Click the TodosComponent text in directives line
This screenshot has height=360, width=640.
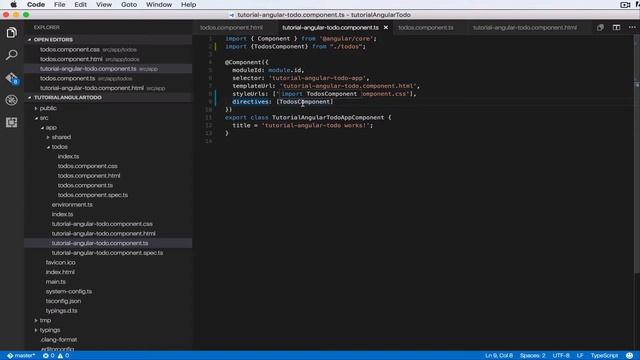(x=305, y=102)
